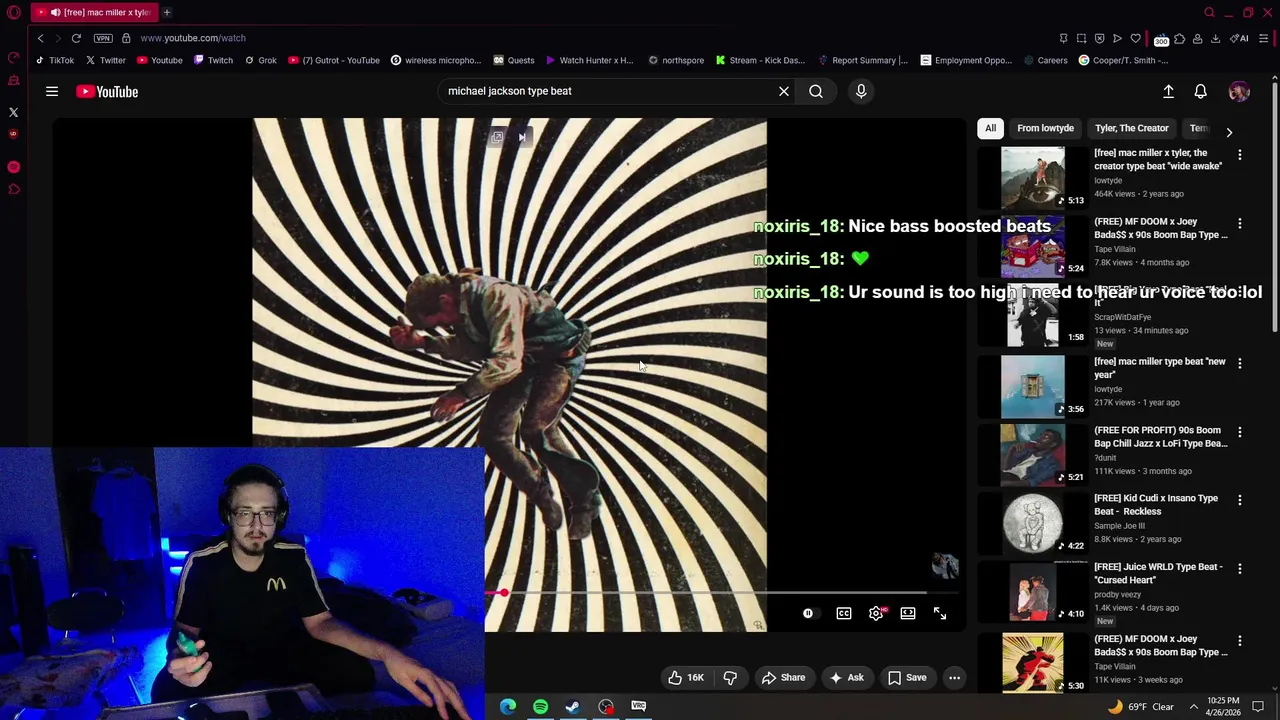Open Microsoft Edge in the taskbar
Image resolution: width=1280 pixels, height=720 pixels.
508,707
